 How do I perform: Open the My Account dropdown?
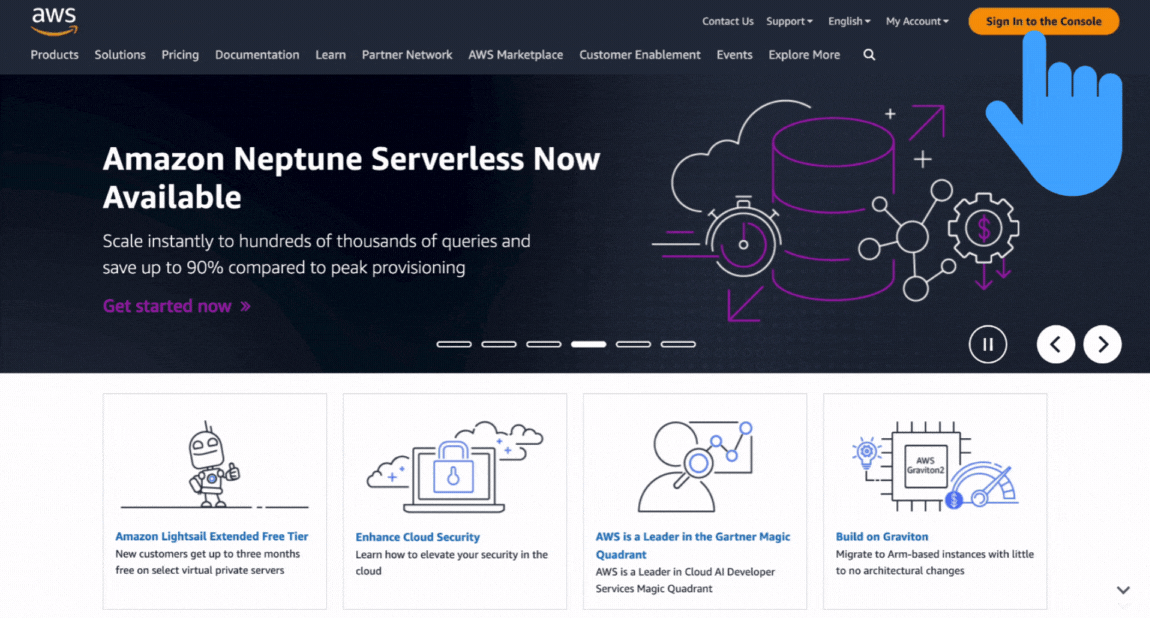tap(915, 20)
